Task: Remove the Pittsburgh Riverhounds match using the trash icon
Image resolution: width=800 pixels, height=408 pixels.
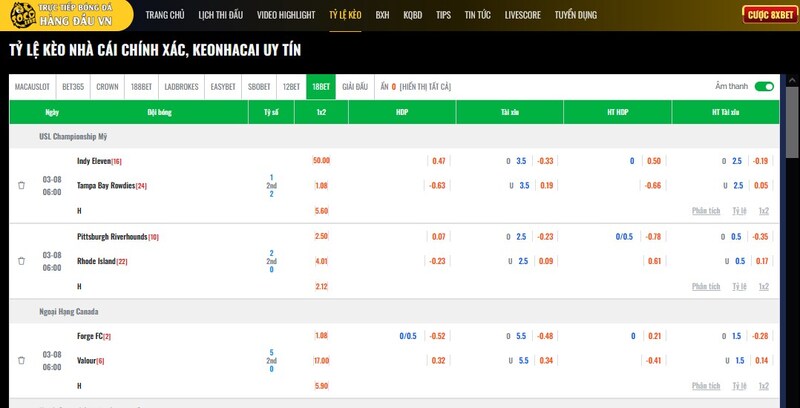Action: click(x=21, y=261)
